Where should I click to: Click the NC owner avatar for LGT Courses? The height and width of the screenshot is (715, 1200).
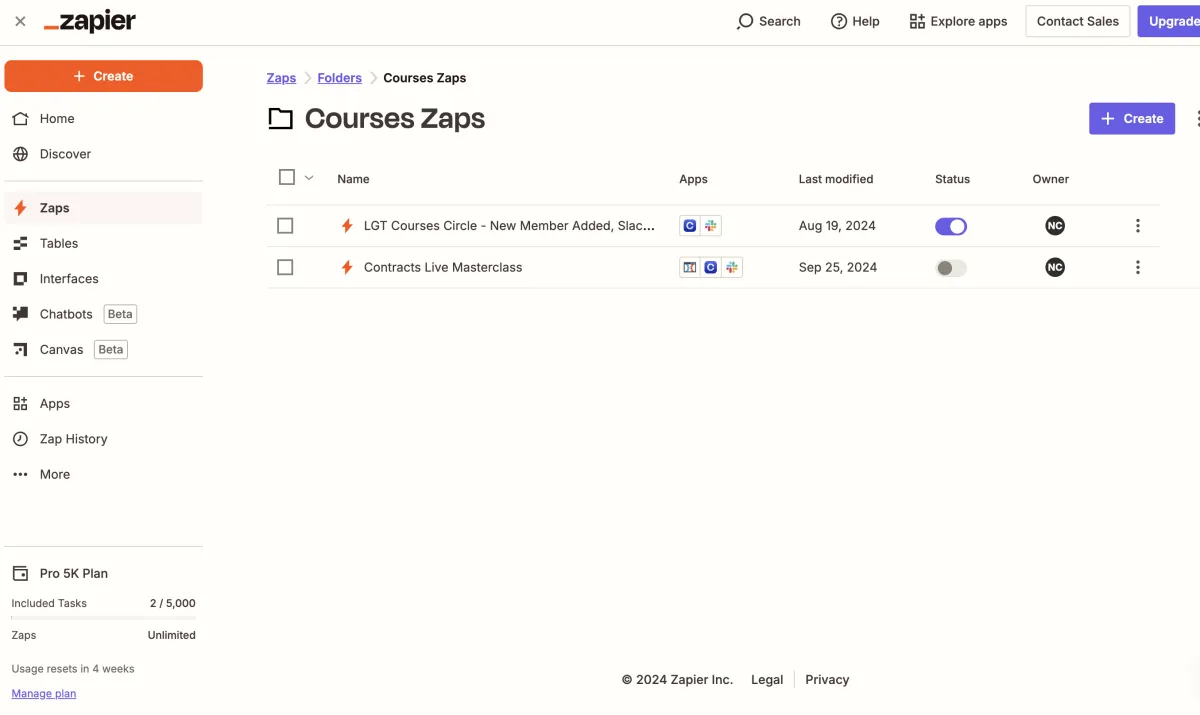1055,226
